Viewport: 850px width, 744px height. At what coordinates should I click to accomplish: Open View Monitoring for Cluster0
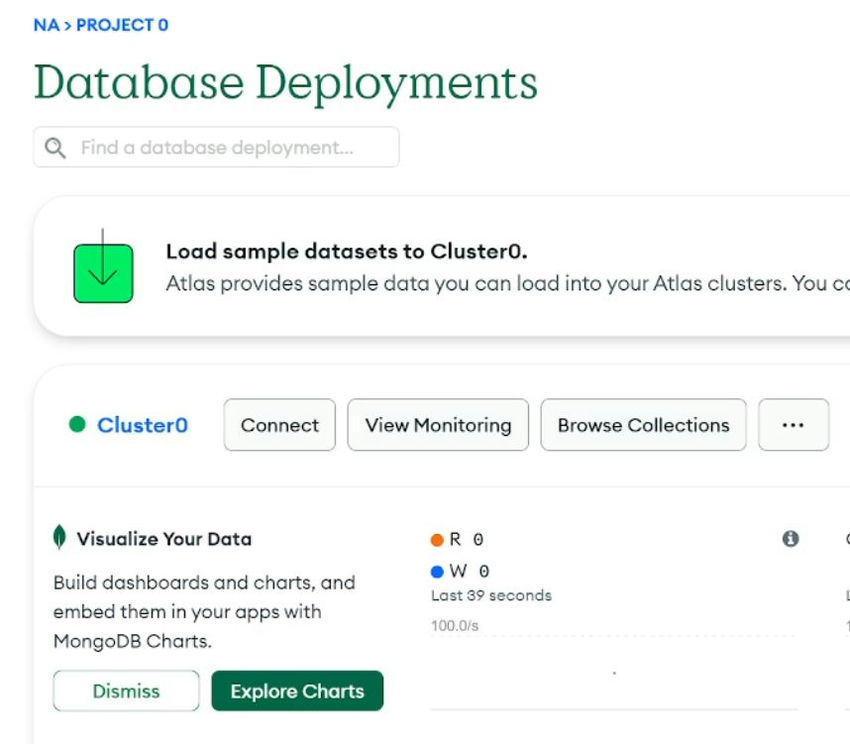[438, 425]
